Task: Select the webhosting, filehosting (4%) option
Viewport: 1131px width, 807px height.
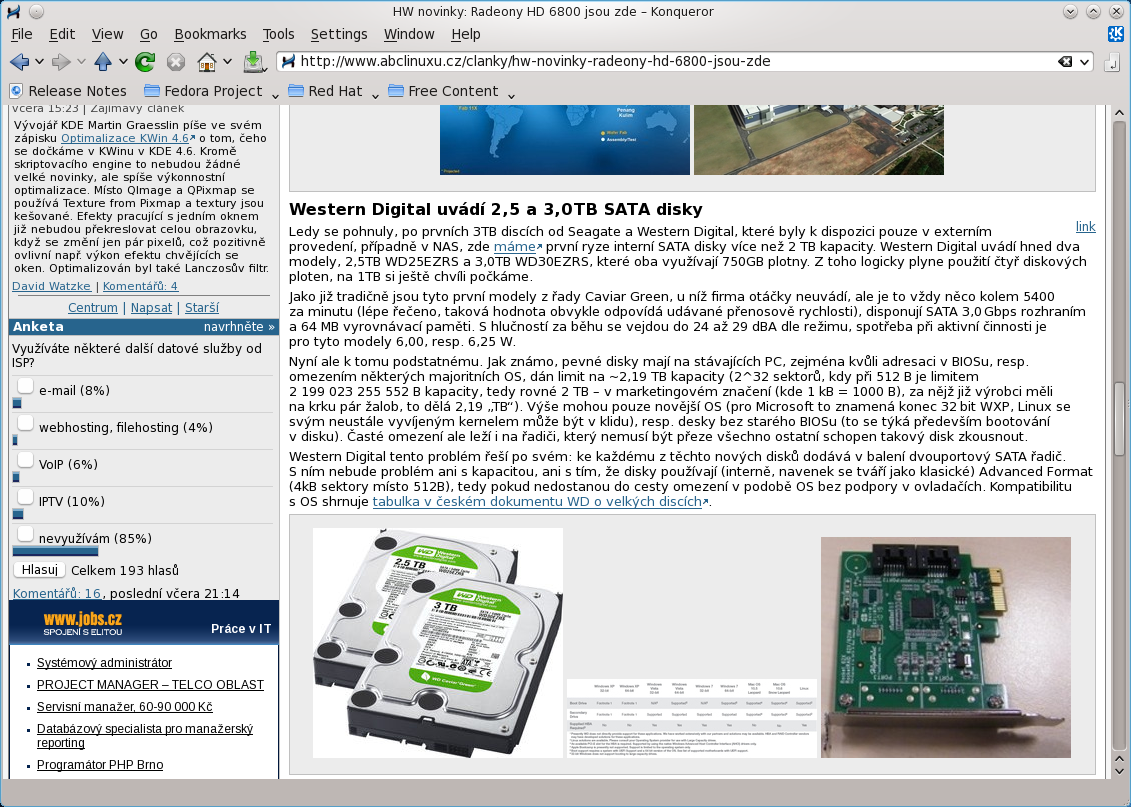Action: click(x=25, y=423)
